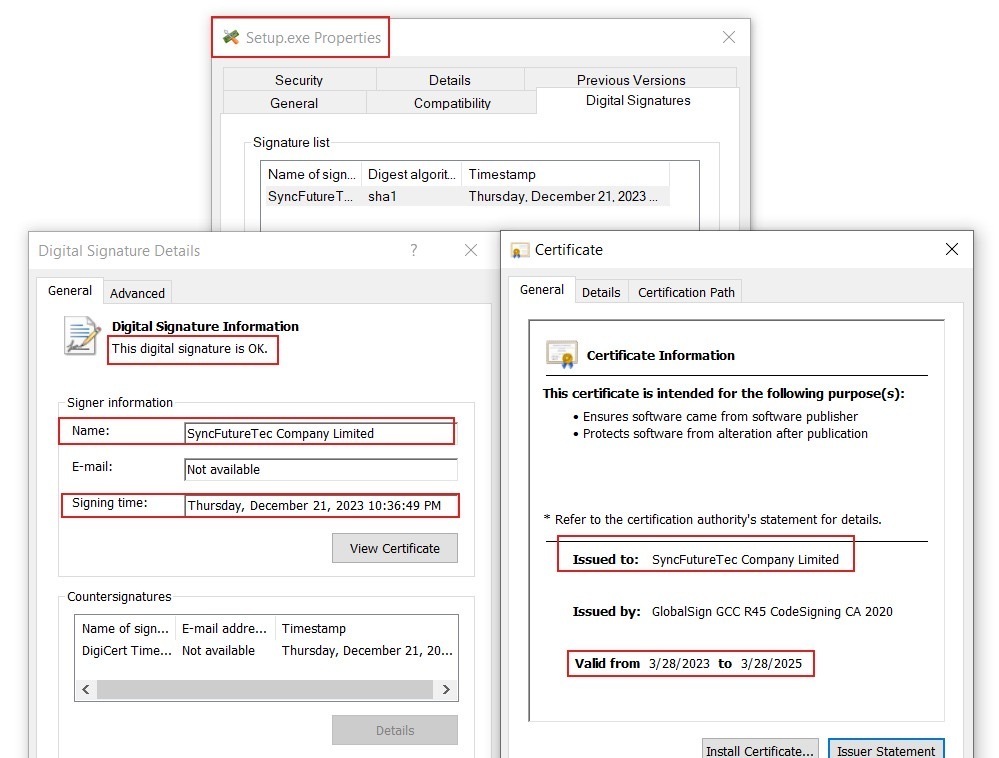Select the Compatibility tab

coord(451,103)
